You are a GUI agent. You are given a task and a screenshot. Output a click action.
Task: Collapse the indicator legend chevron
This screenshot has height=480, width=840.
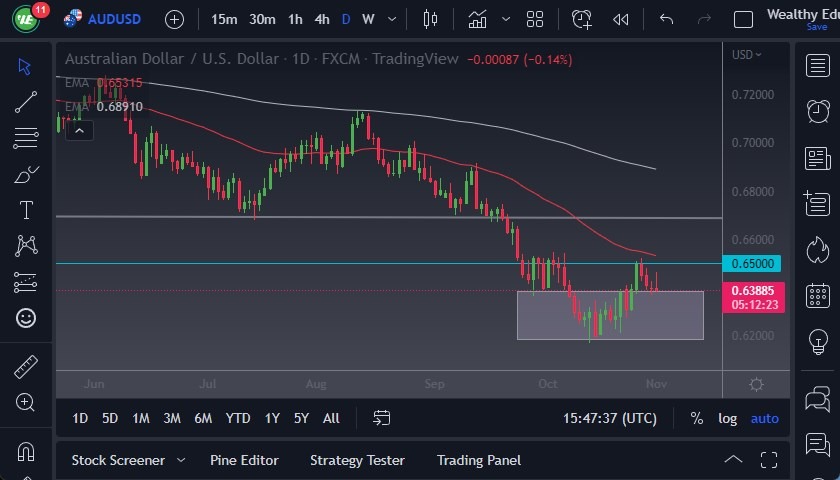[79, 129]
